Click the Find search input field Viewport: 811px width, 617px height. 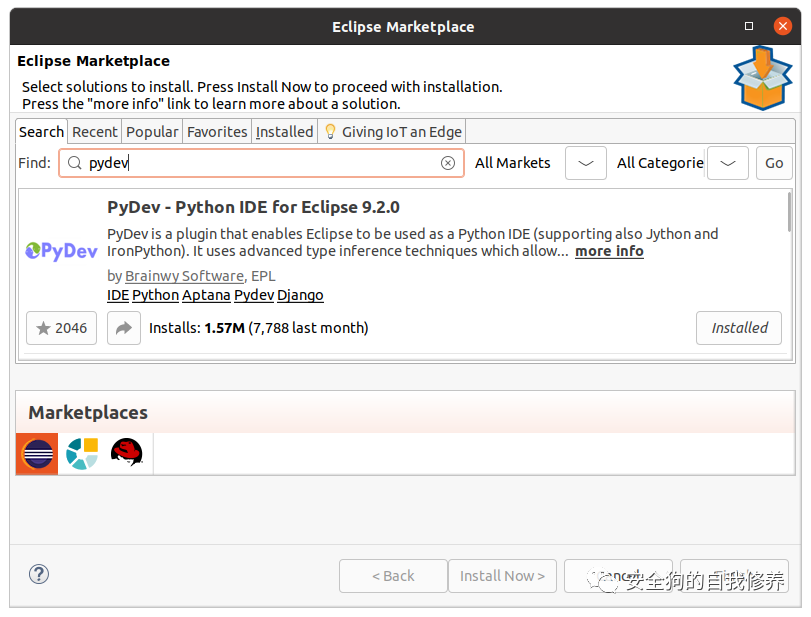click(x=261, y=163)
